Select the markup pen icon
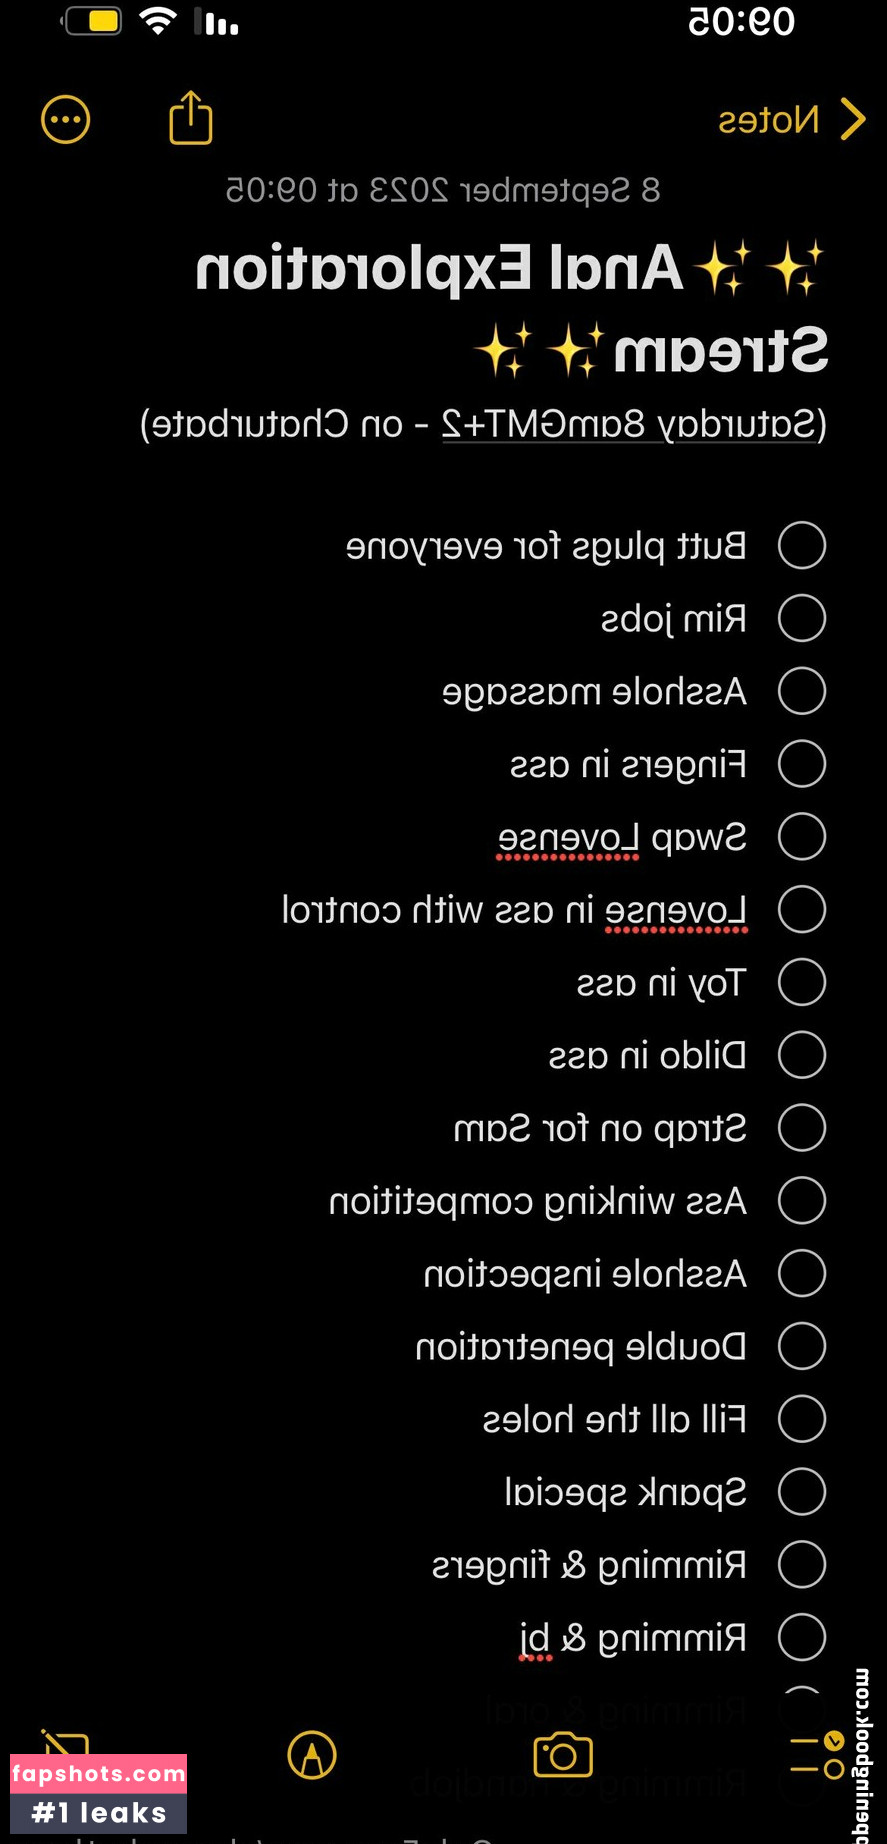This screenshot has height=1844, width=887. pyautogui.click(x=312, y=1755)
